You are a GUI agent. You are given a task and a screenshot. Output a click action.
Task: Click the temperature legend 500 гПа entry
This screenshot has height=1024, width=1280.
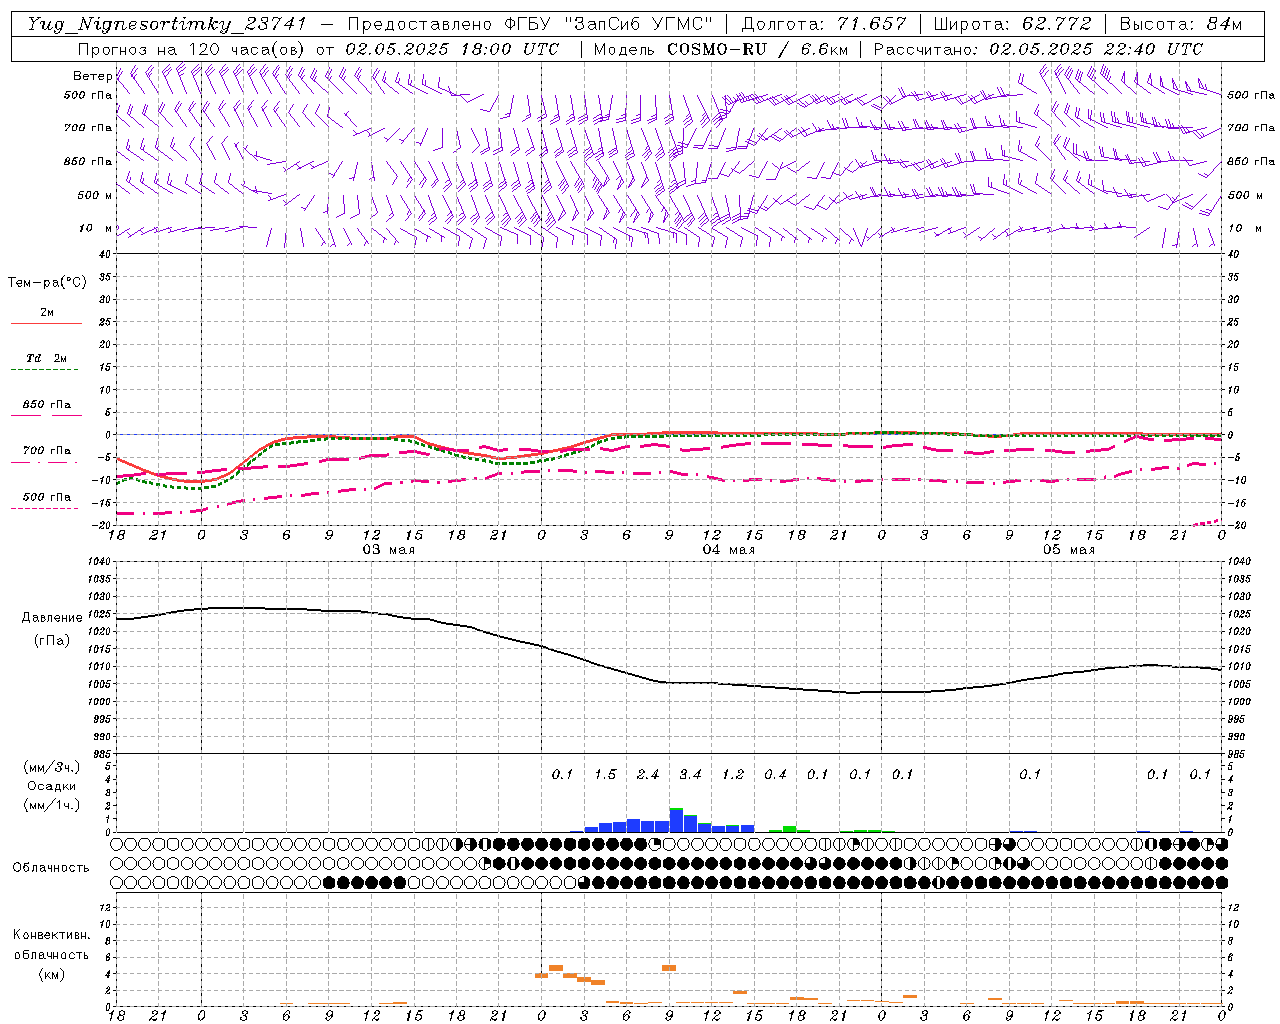(46, 497)
